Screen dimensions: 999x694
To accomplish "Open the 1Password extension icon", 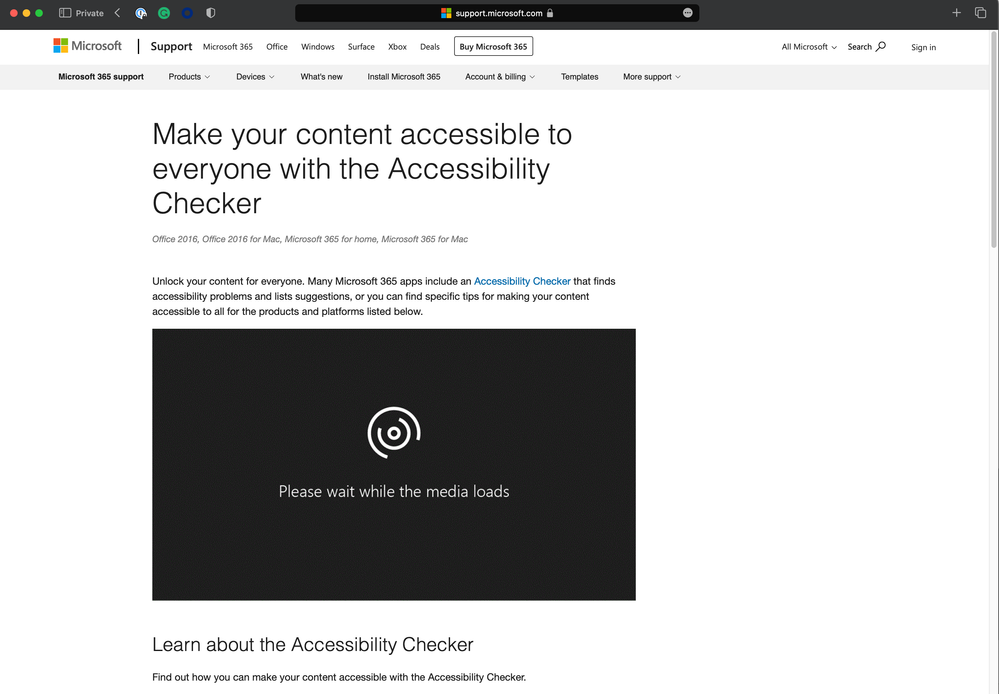I will click(141, 13).
